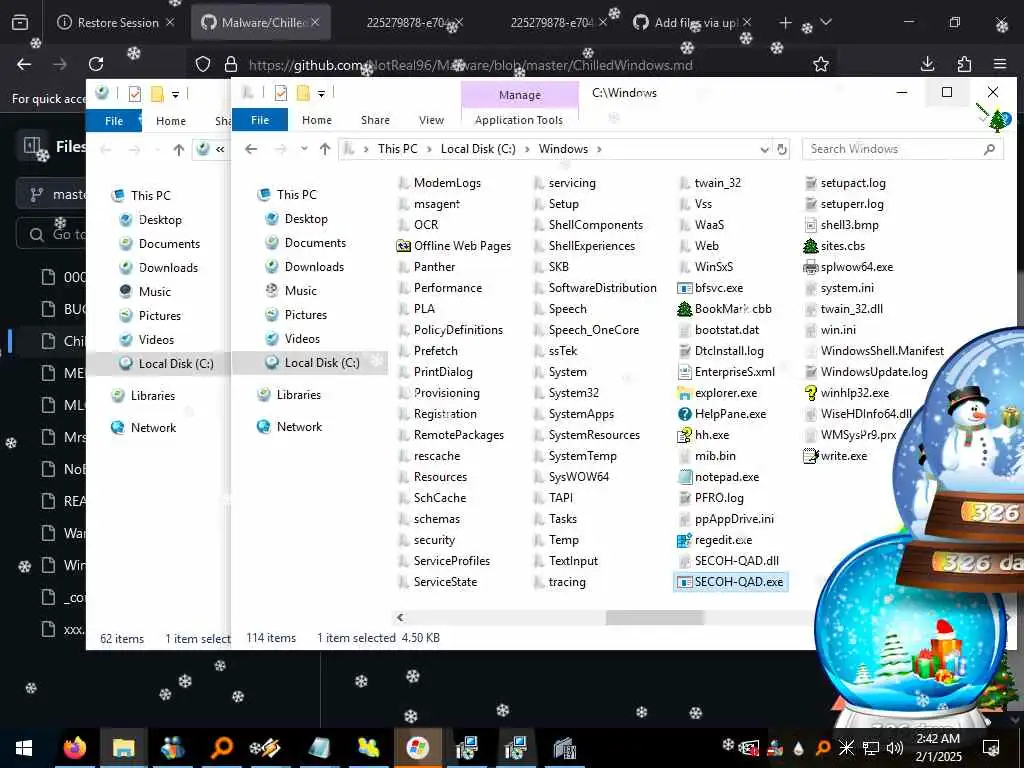Switch to Home ribbon tab in C:\Windows window
Image resolution: width=1024 pixels, height=768 pixels.
pyautogui.click(x=317, y=120)
